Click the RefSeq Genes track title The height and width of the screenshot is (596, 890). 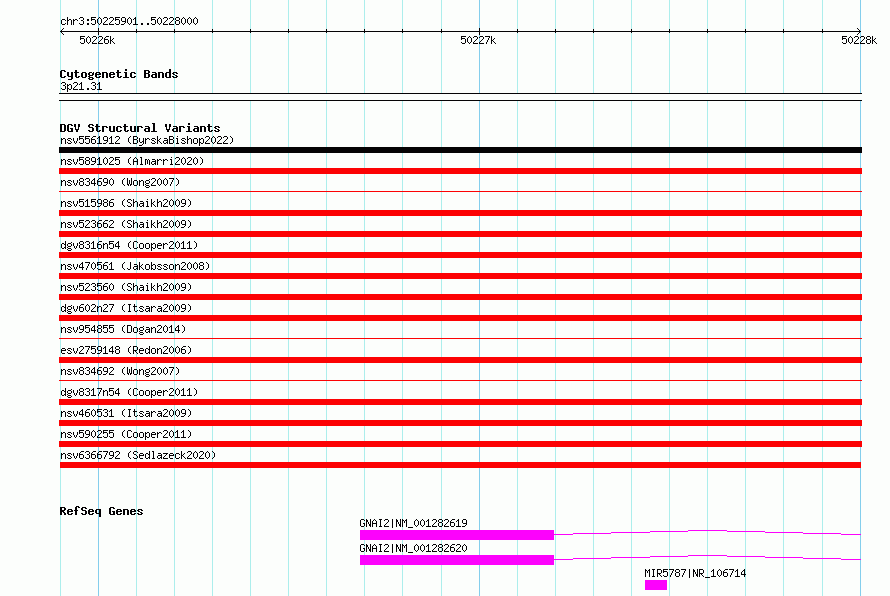(101, 511)
